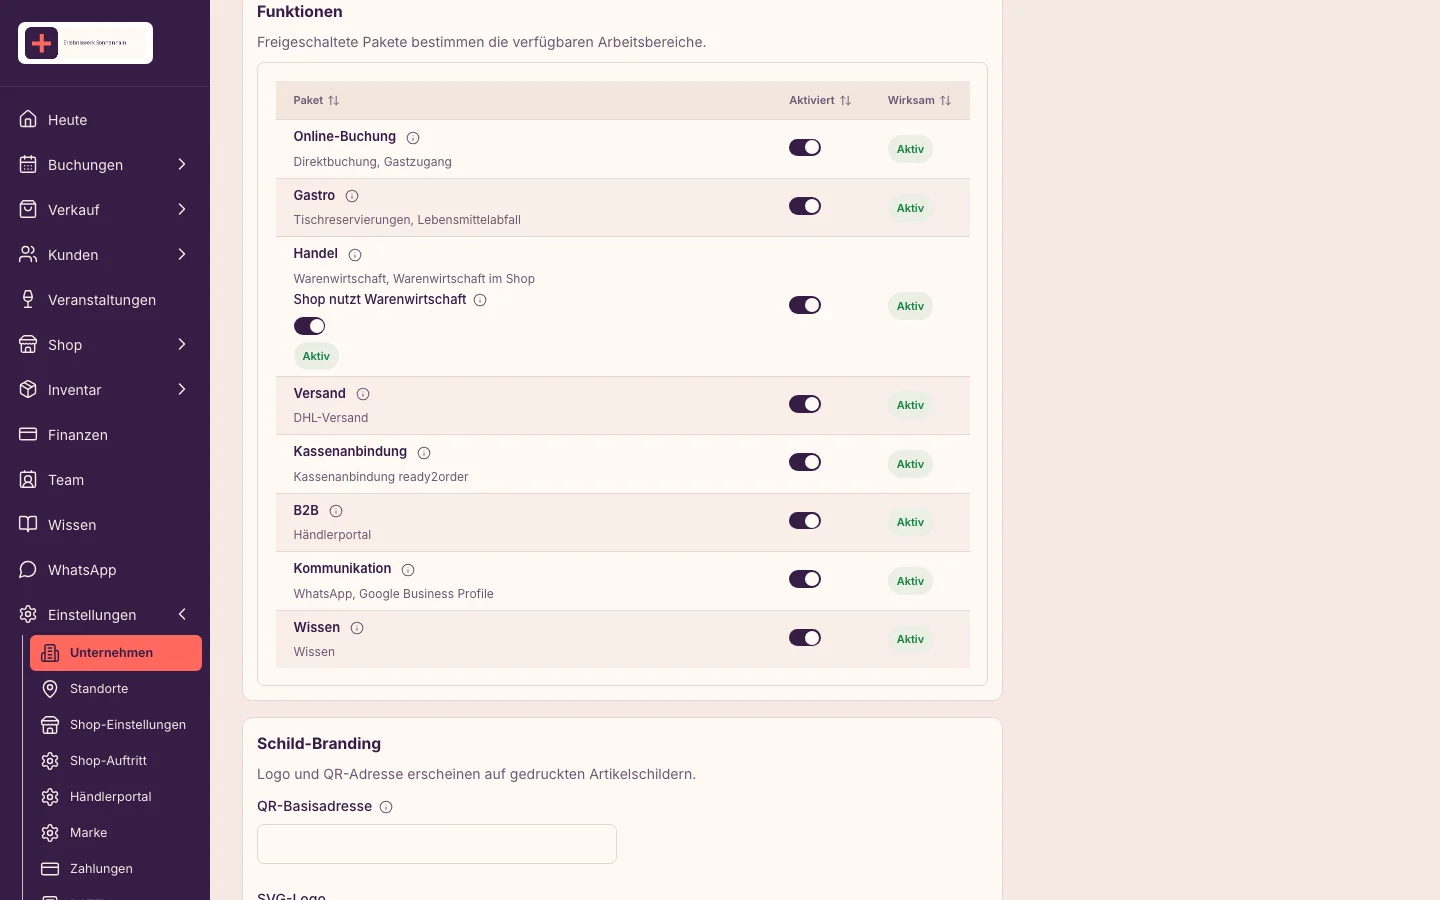Expand the Buchungen sidebar submenu
The height and width of the screenshot is (900, 1440).
[x=182, y=164]
